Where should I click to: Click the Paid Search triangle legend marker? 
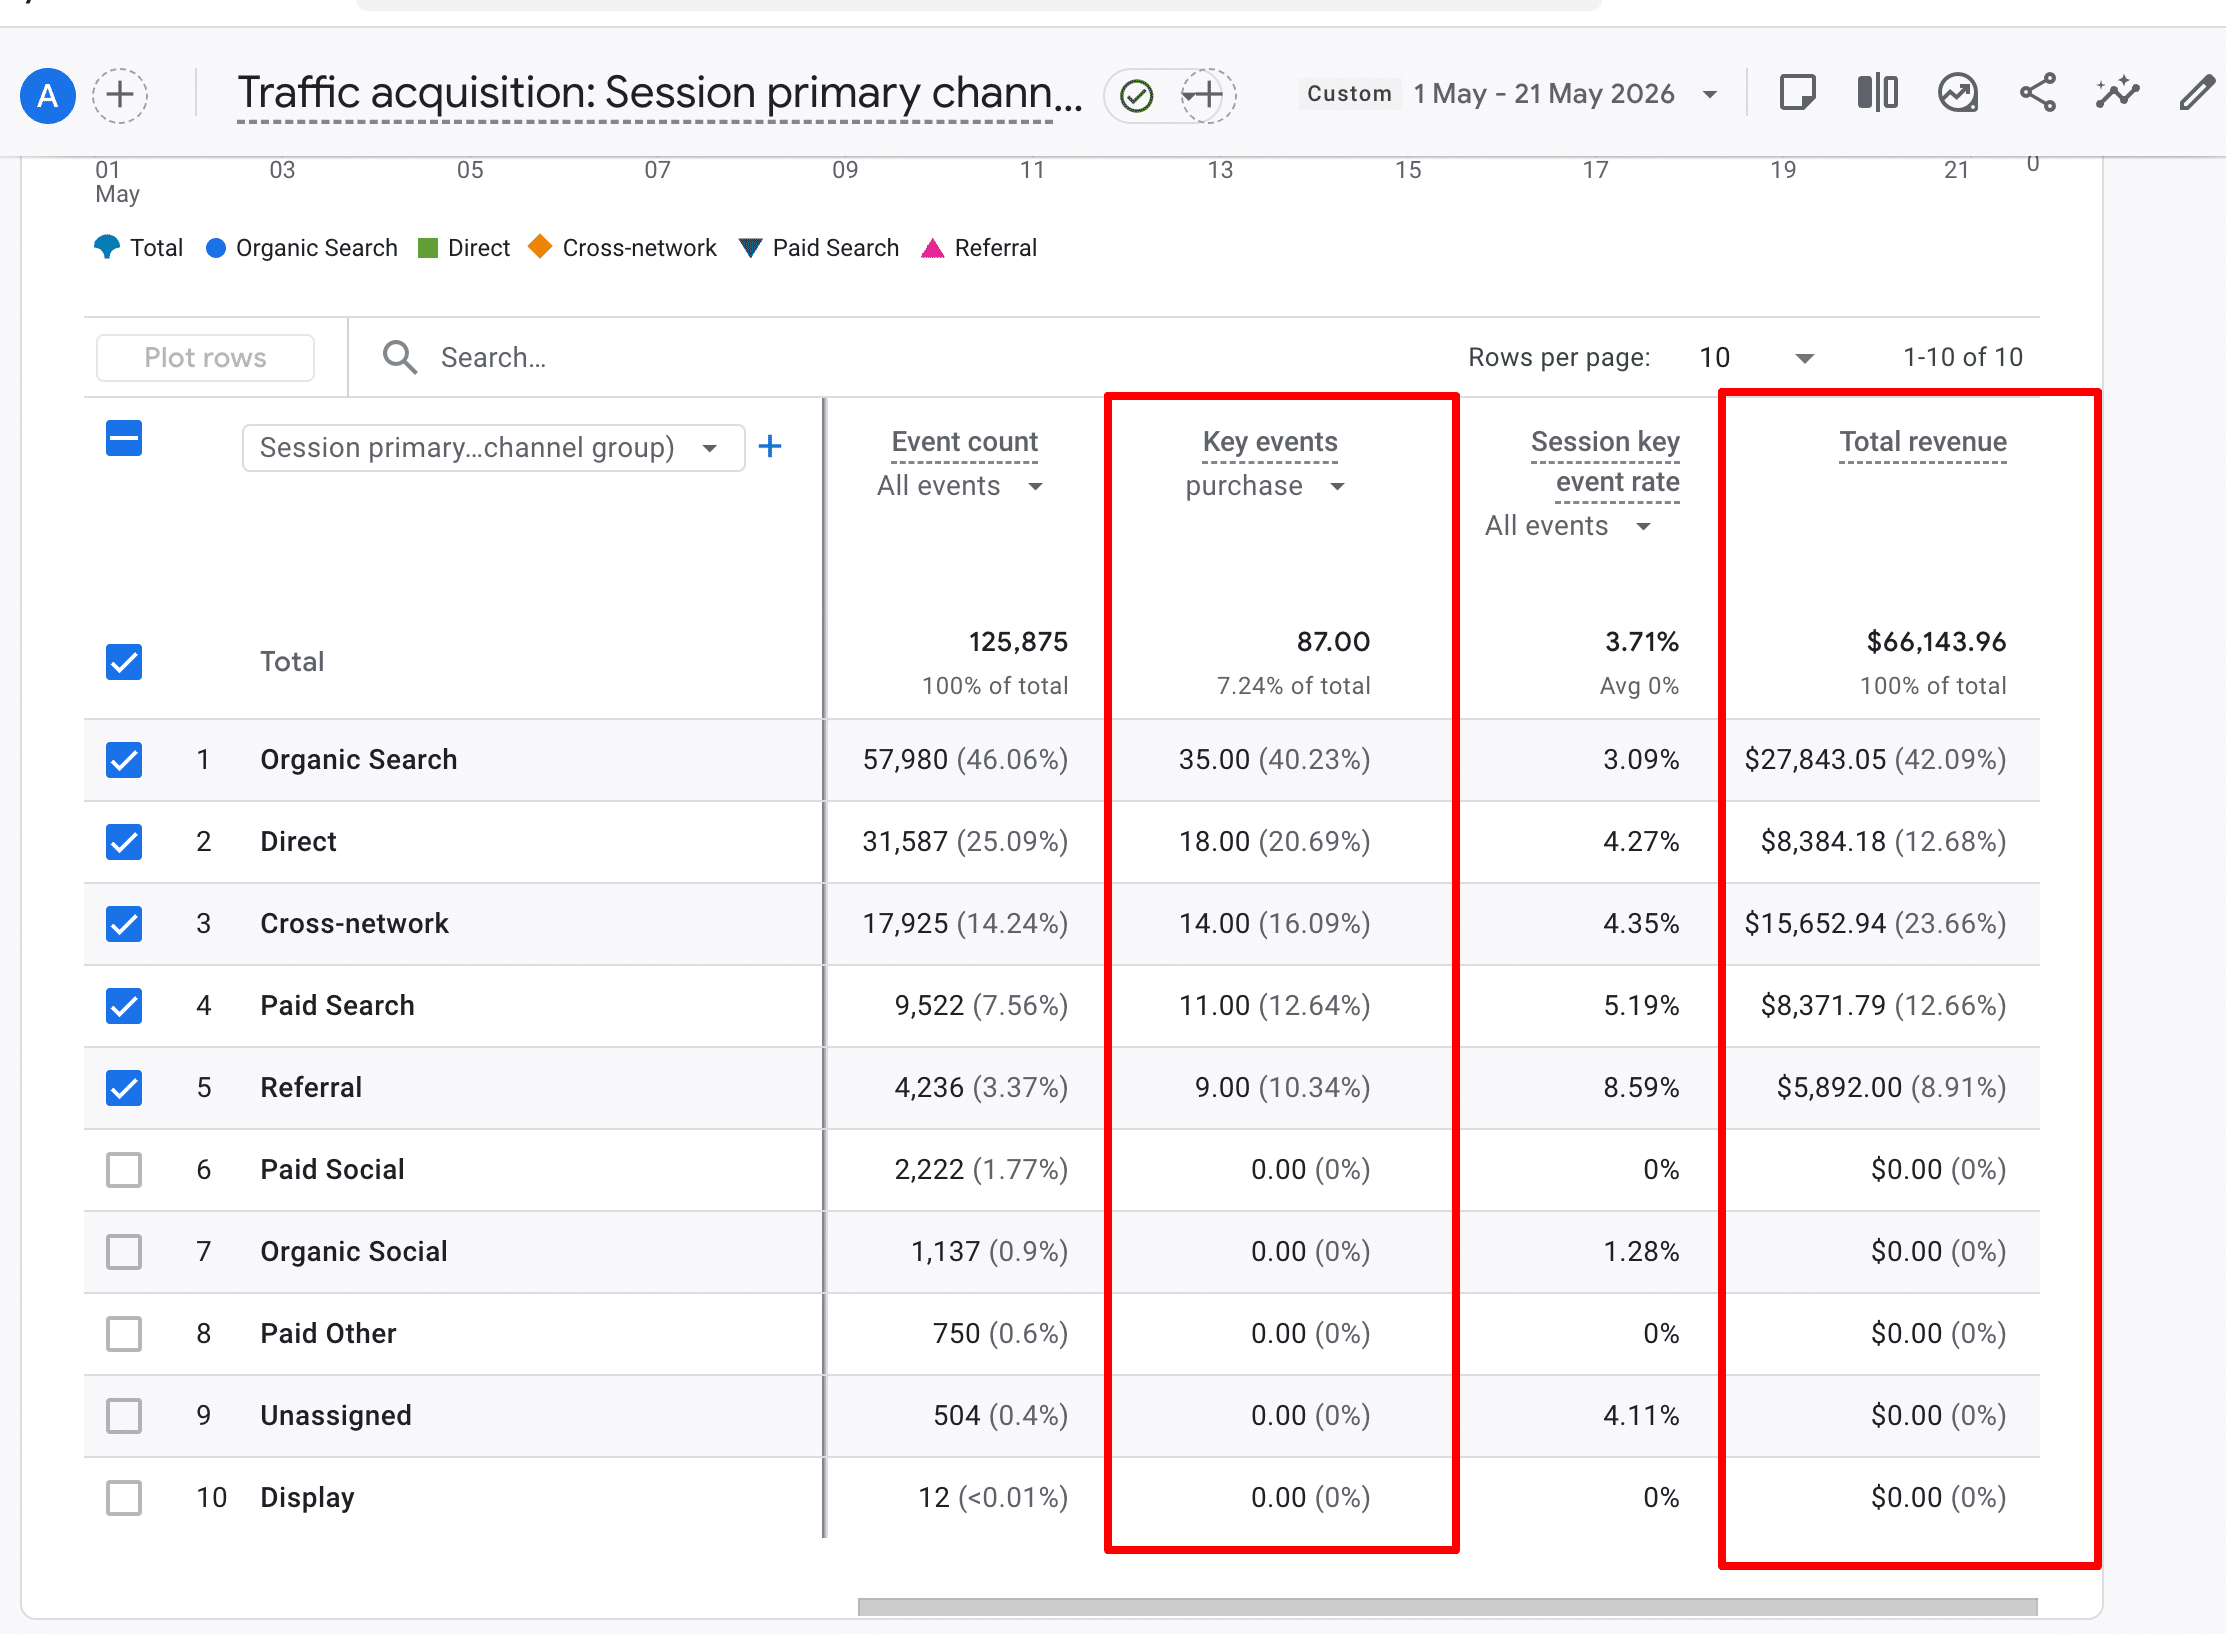point(750,248)
